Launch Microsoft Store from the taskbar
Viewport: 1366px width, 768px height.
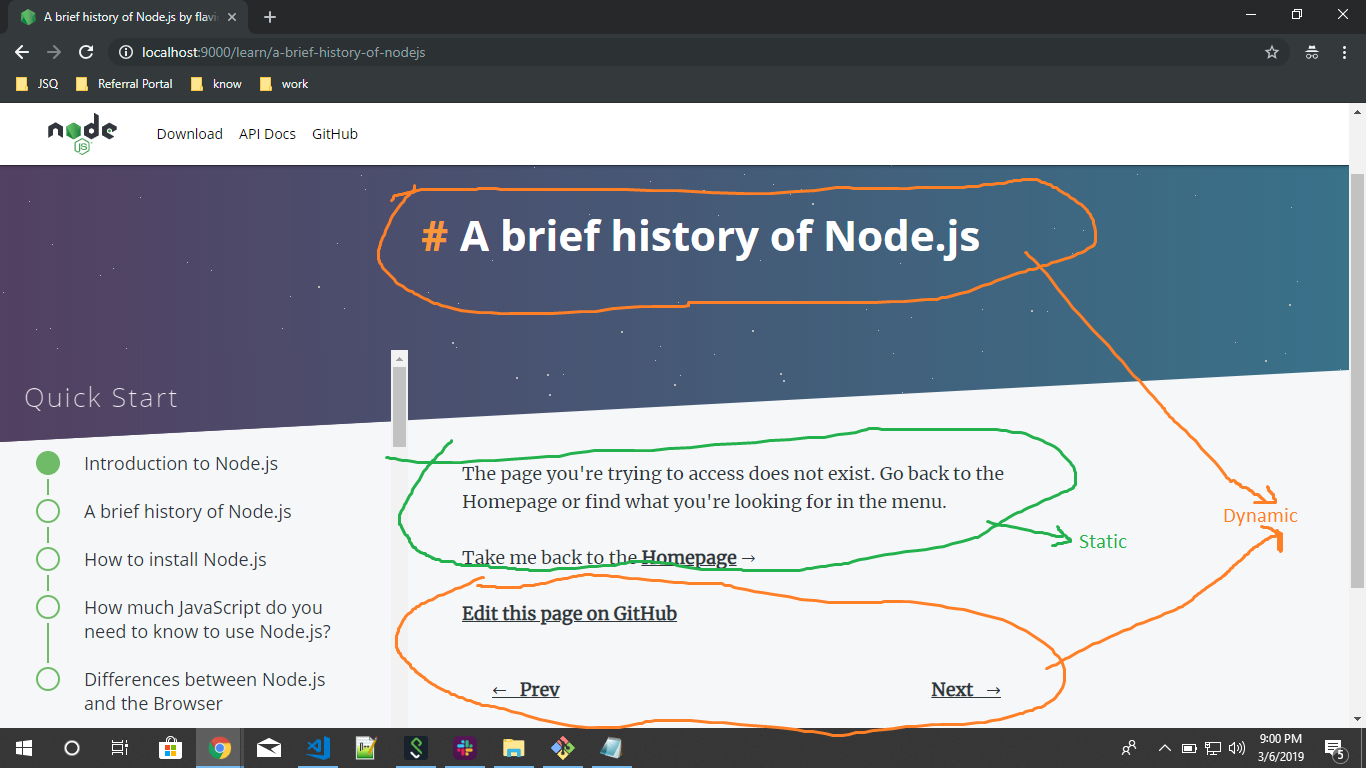coord(171,748)
